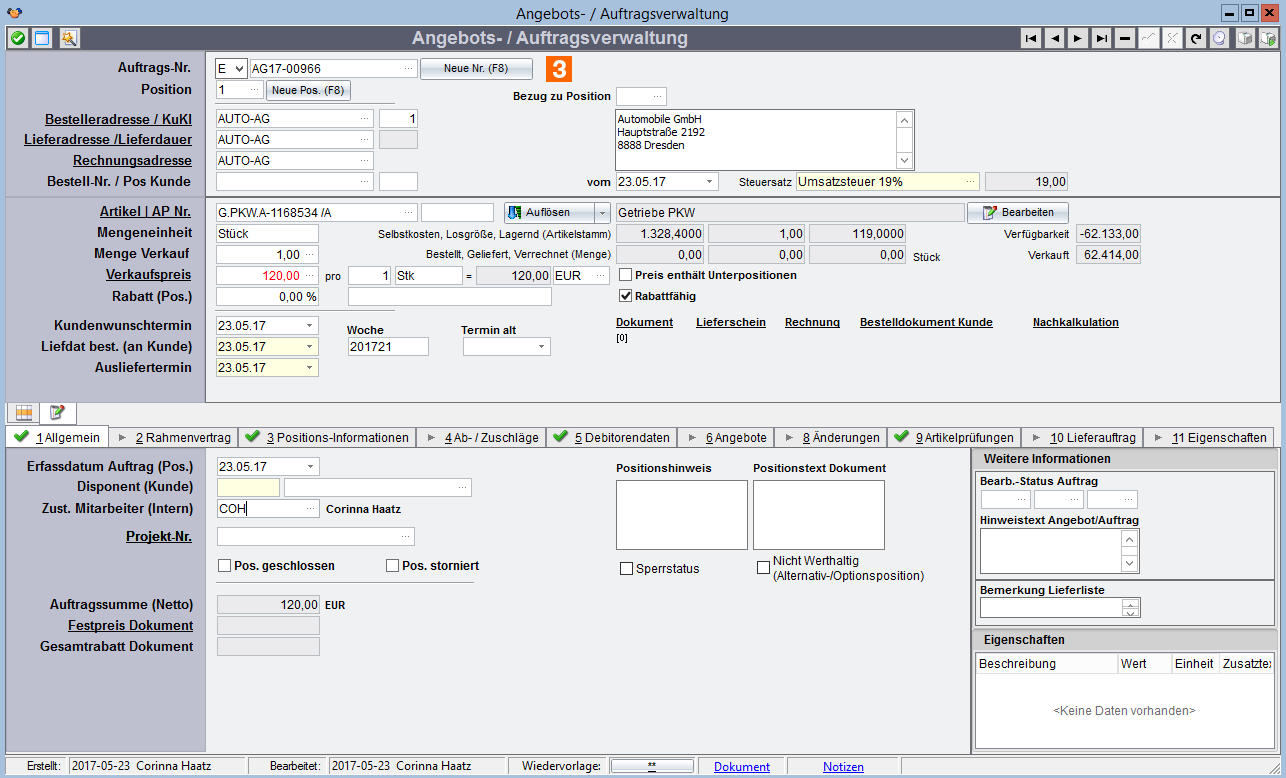
Task: Open the order type dropdown showing E
Action: pyautogui.click(x=238, y=69)
